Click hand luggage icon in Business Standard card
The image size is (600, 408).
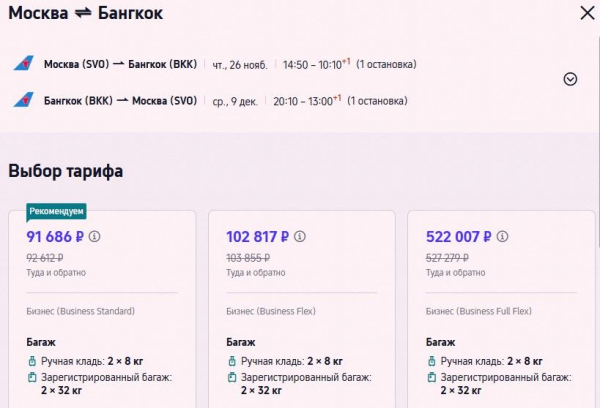(x=32, y=361)
